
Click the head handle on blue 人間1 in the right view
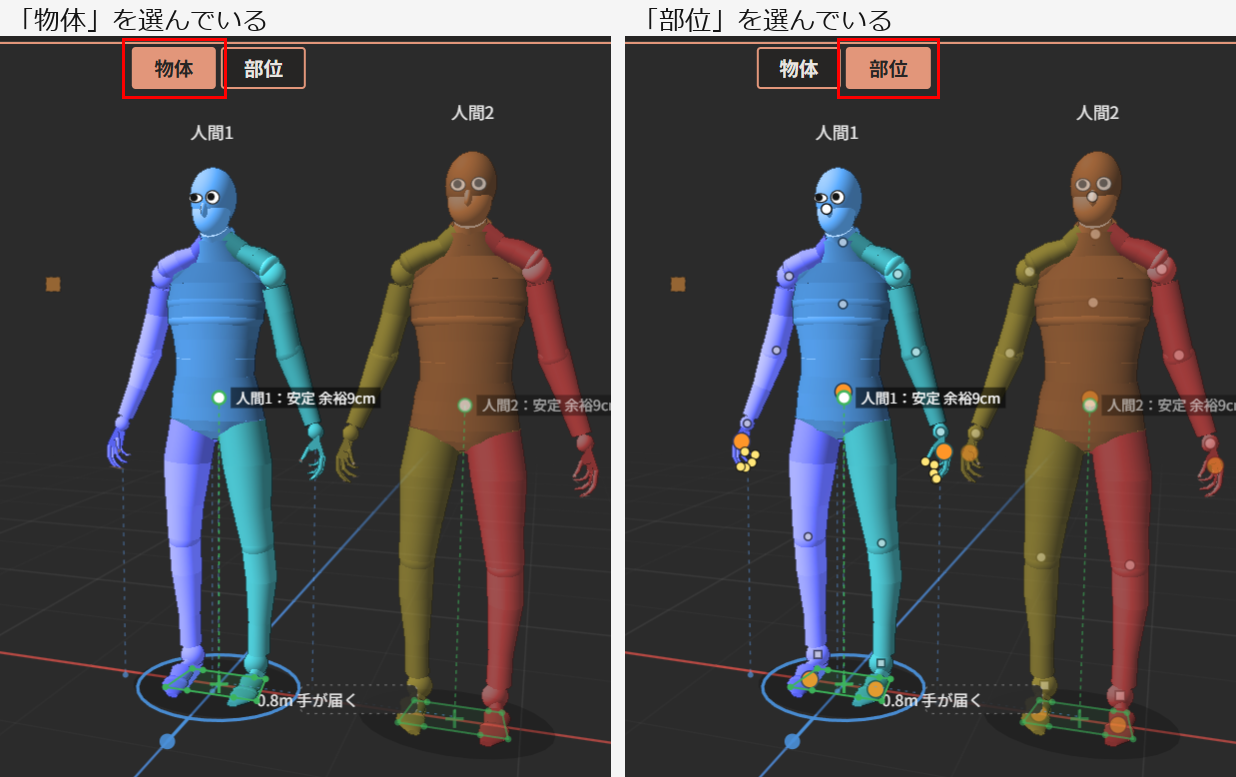825,210
